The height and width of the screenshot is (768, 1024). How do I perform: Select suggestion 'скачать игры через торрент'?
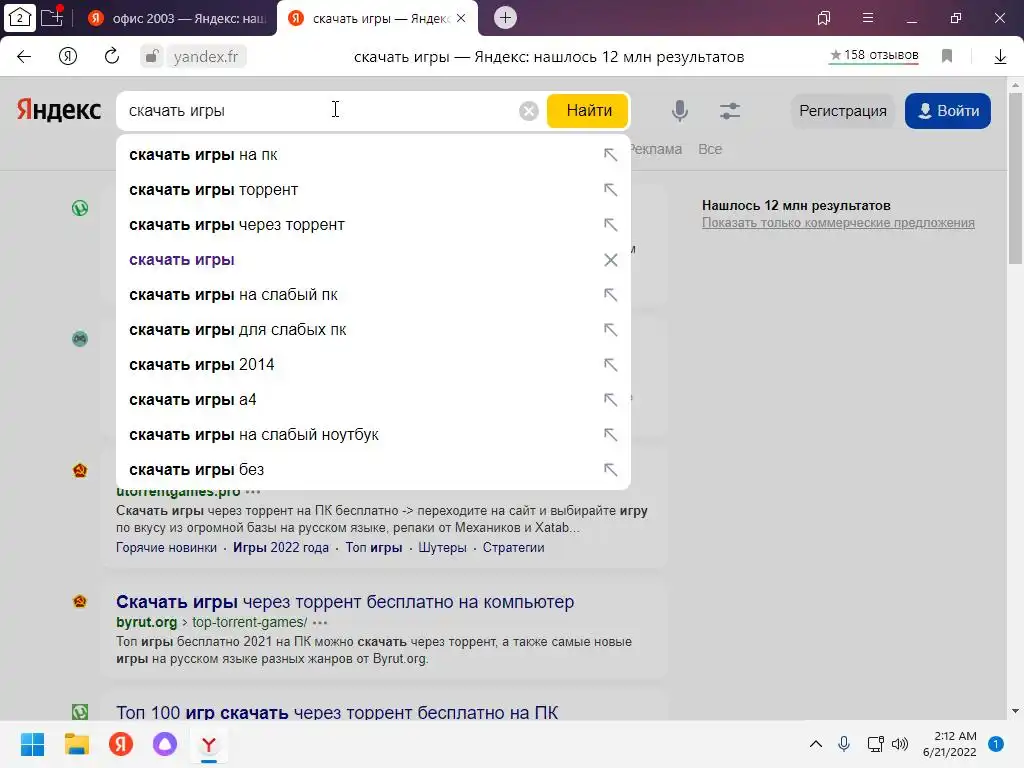[x=373, y=225]
